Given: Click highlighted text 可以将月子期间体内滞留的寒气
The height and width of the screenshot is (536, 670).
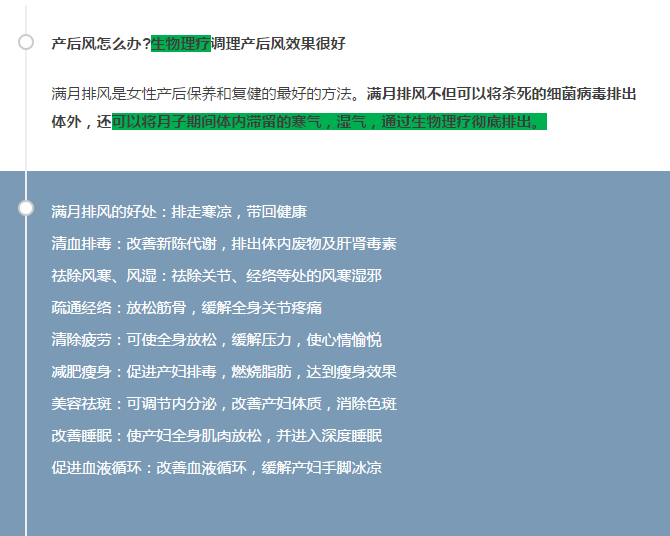Looking at the screenshot, I should coord(217,122).
